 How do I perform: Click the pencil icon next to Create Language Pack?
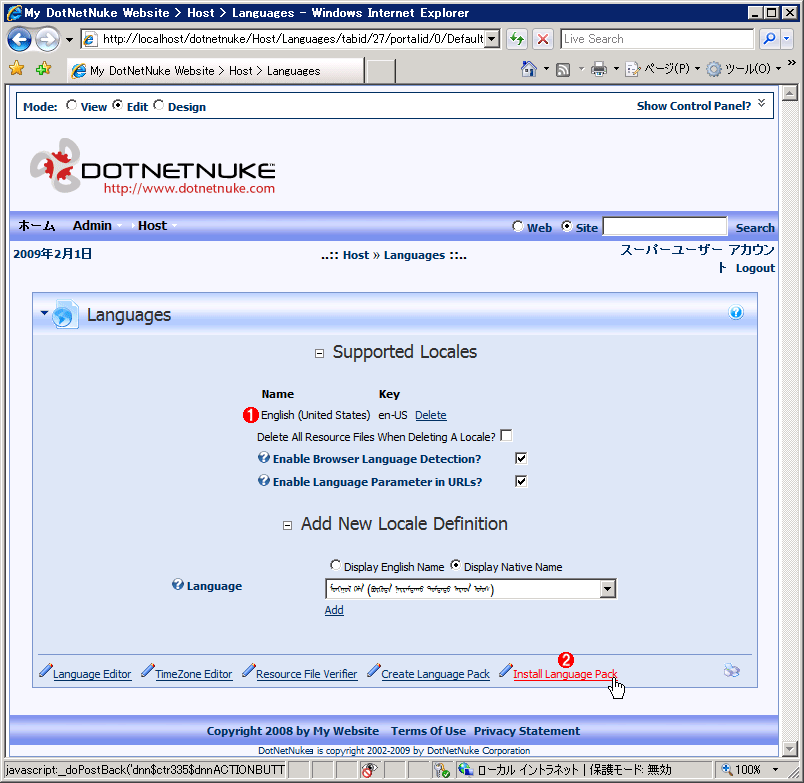pyautogui.click(x=374, y=670)
